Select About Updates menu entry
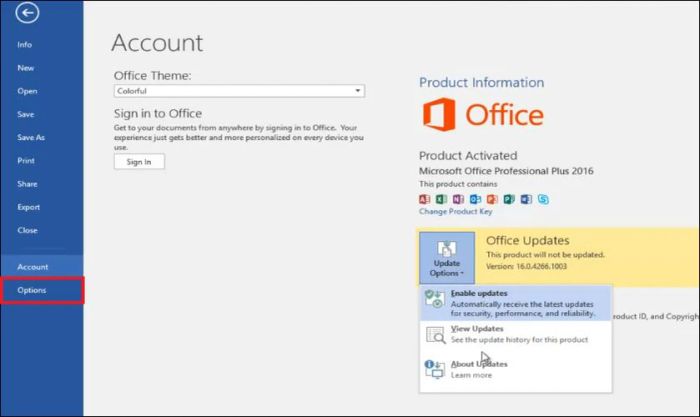The height and width of the screenshot is (417, 700). (x=516, y=369)
